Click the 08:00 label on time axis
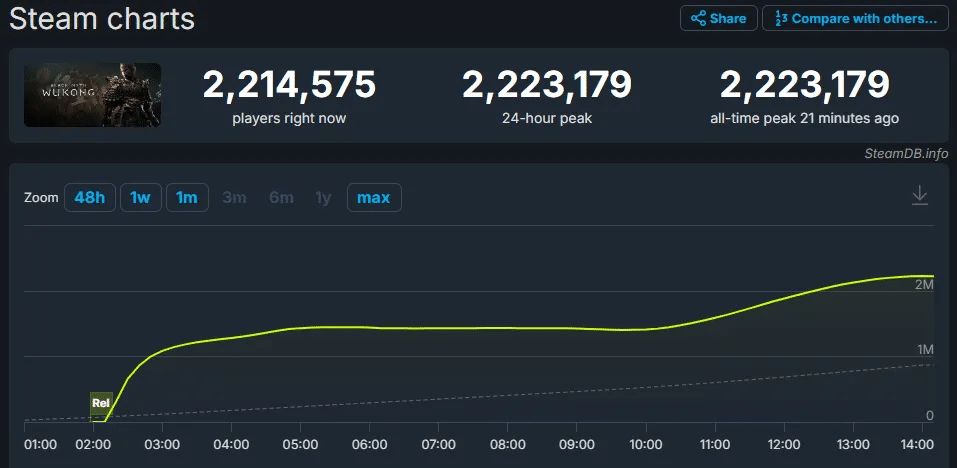The width and height of the screenshot is (957, 468). coord(508,443)
